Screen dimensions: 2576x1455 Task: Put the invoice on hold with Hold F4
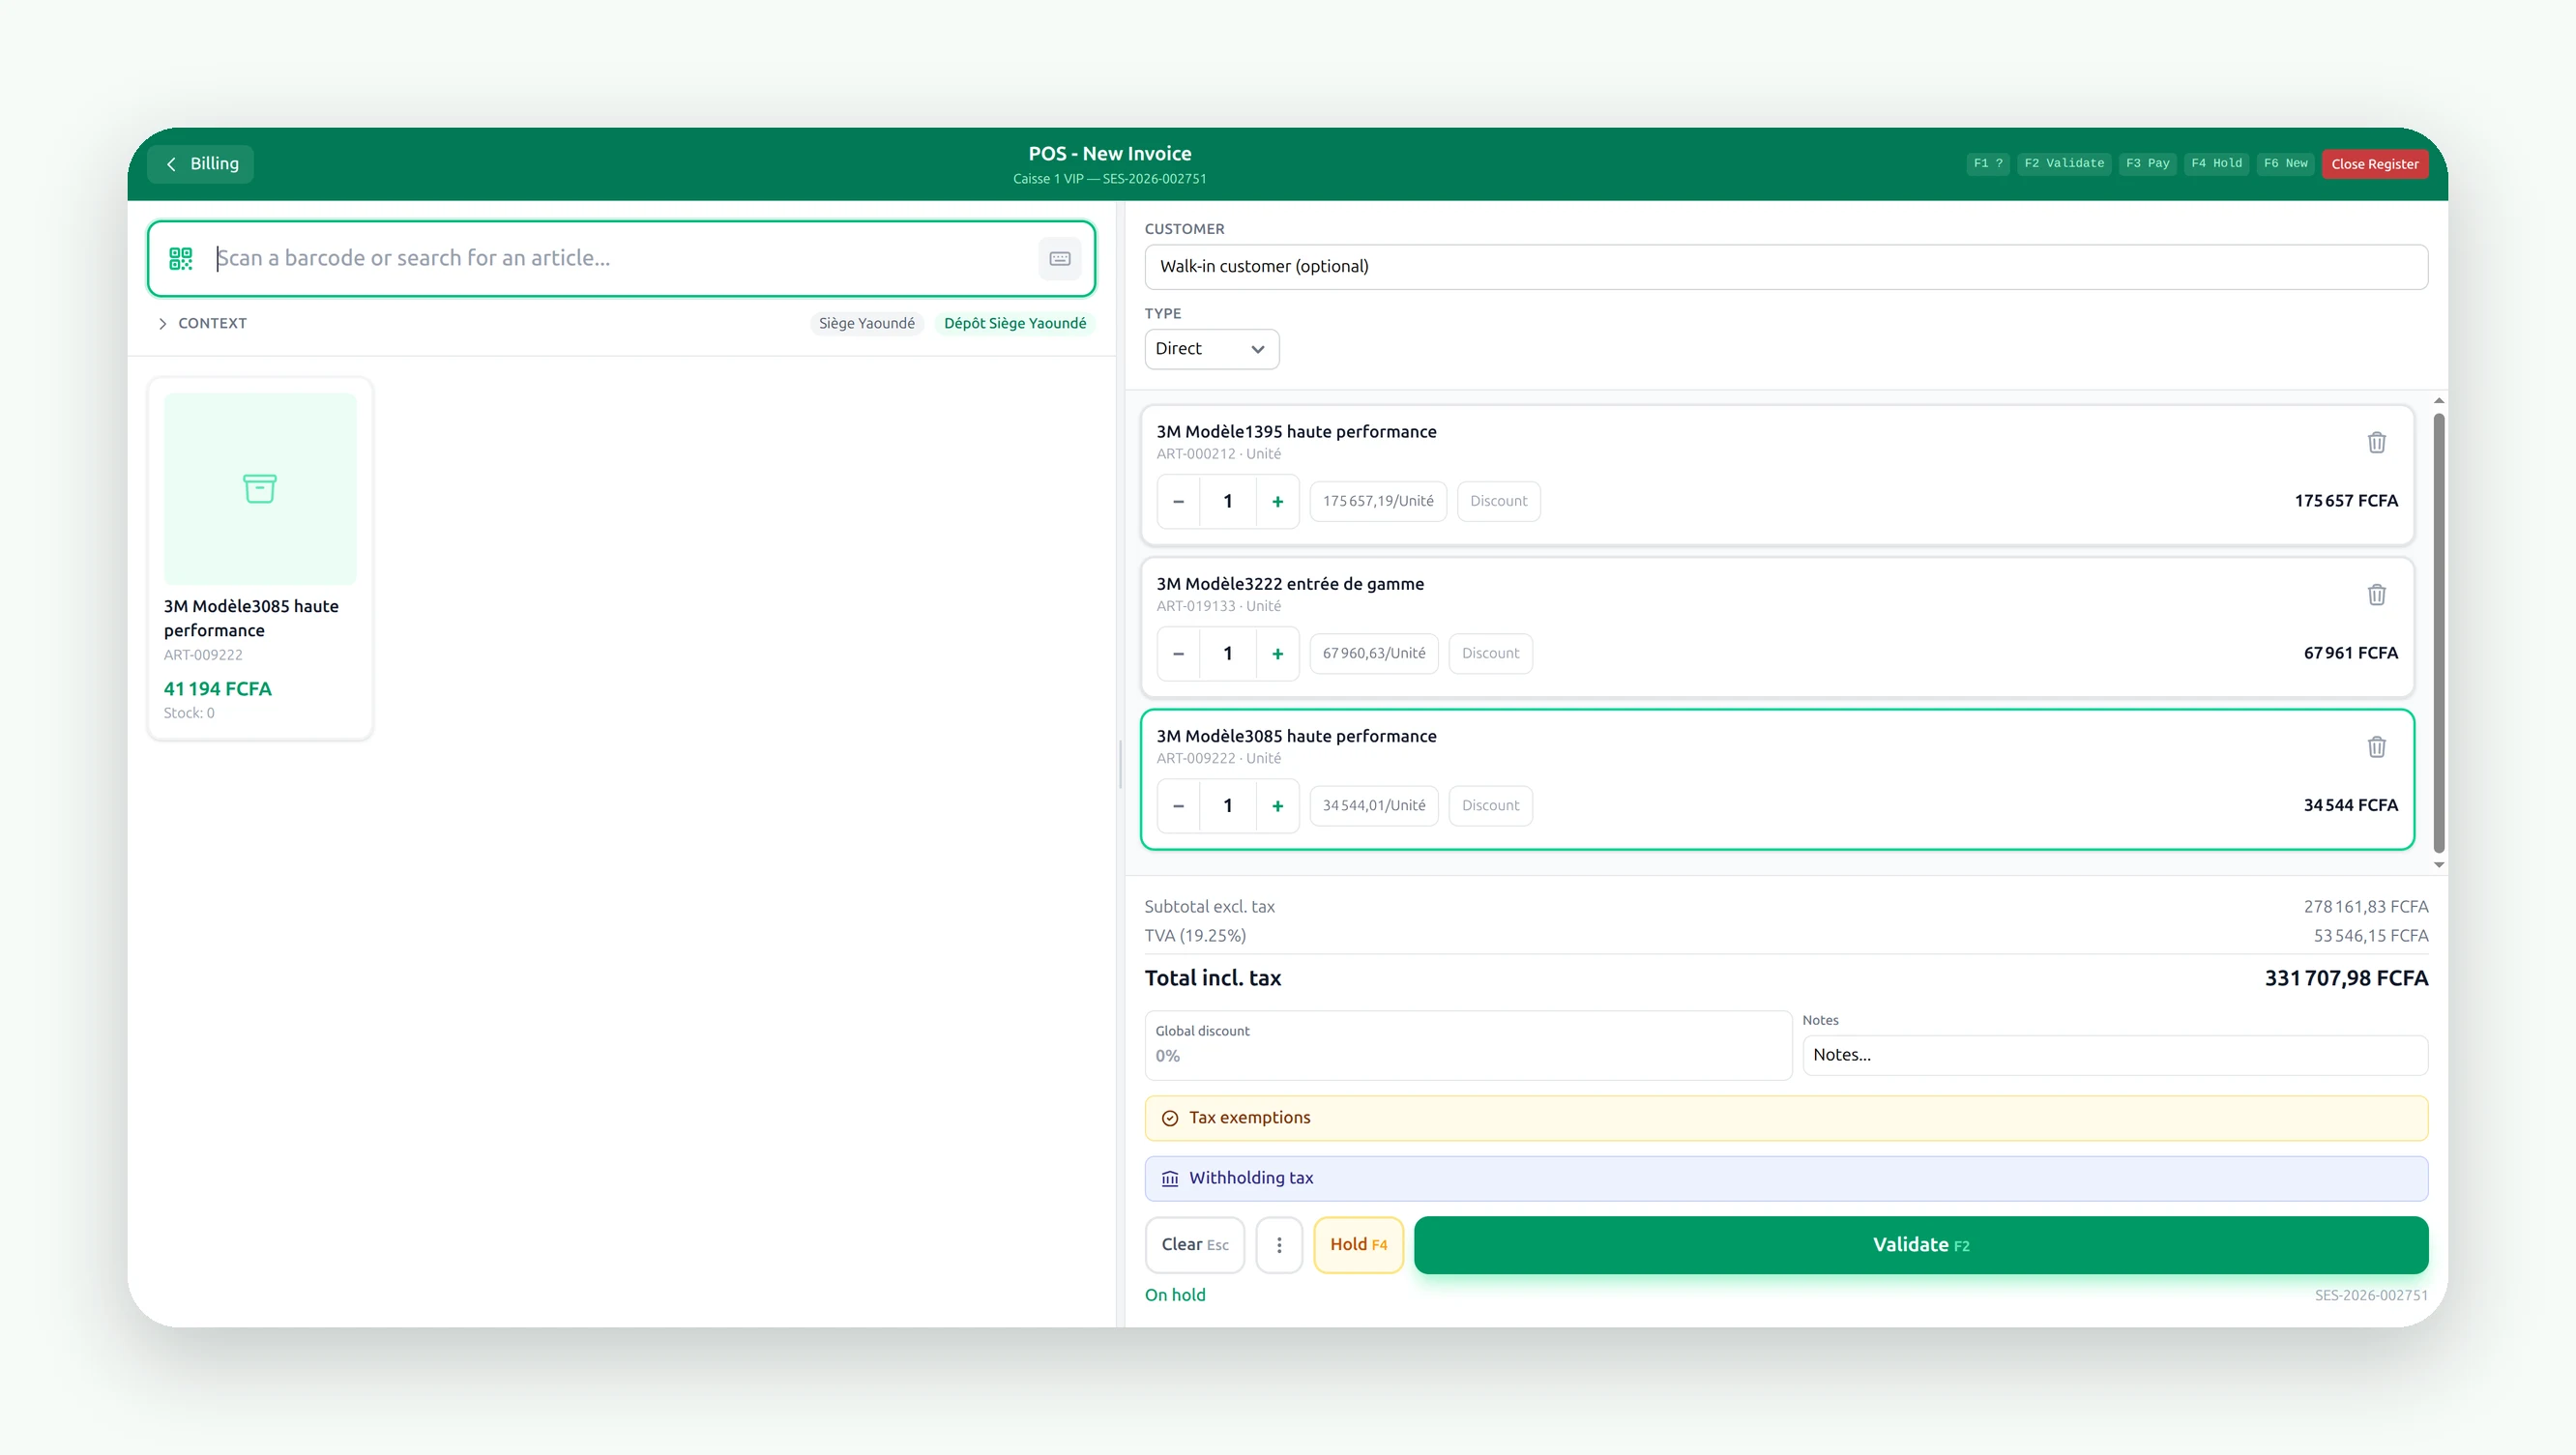1358,1245
